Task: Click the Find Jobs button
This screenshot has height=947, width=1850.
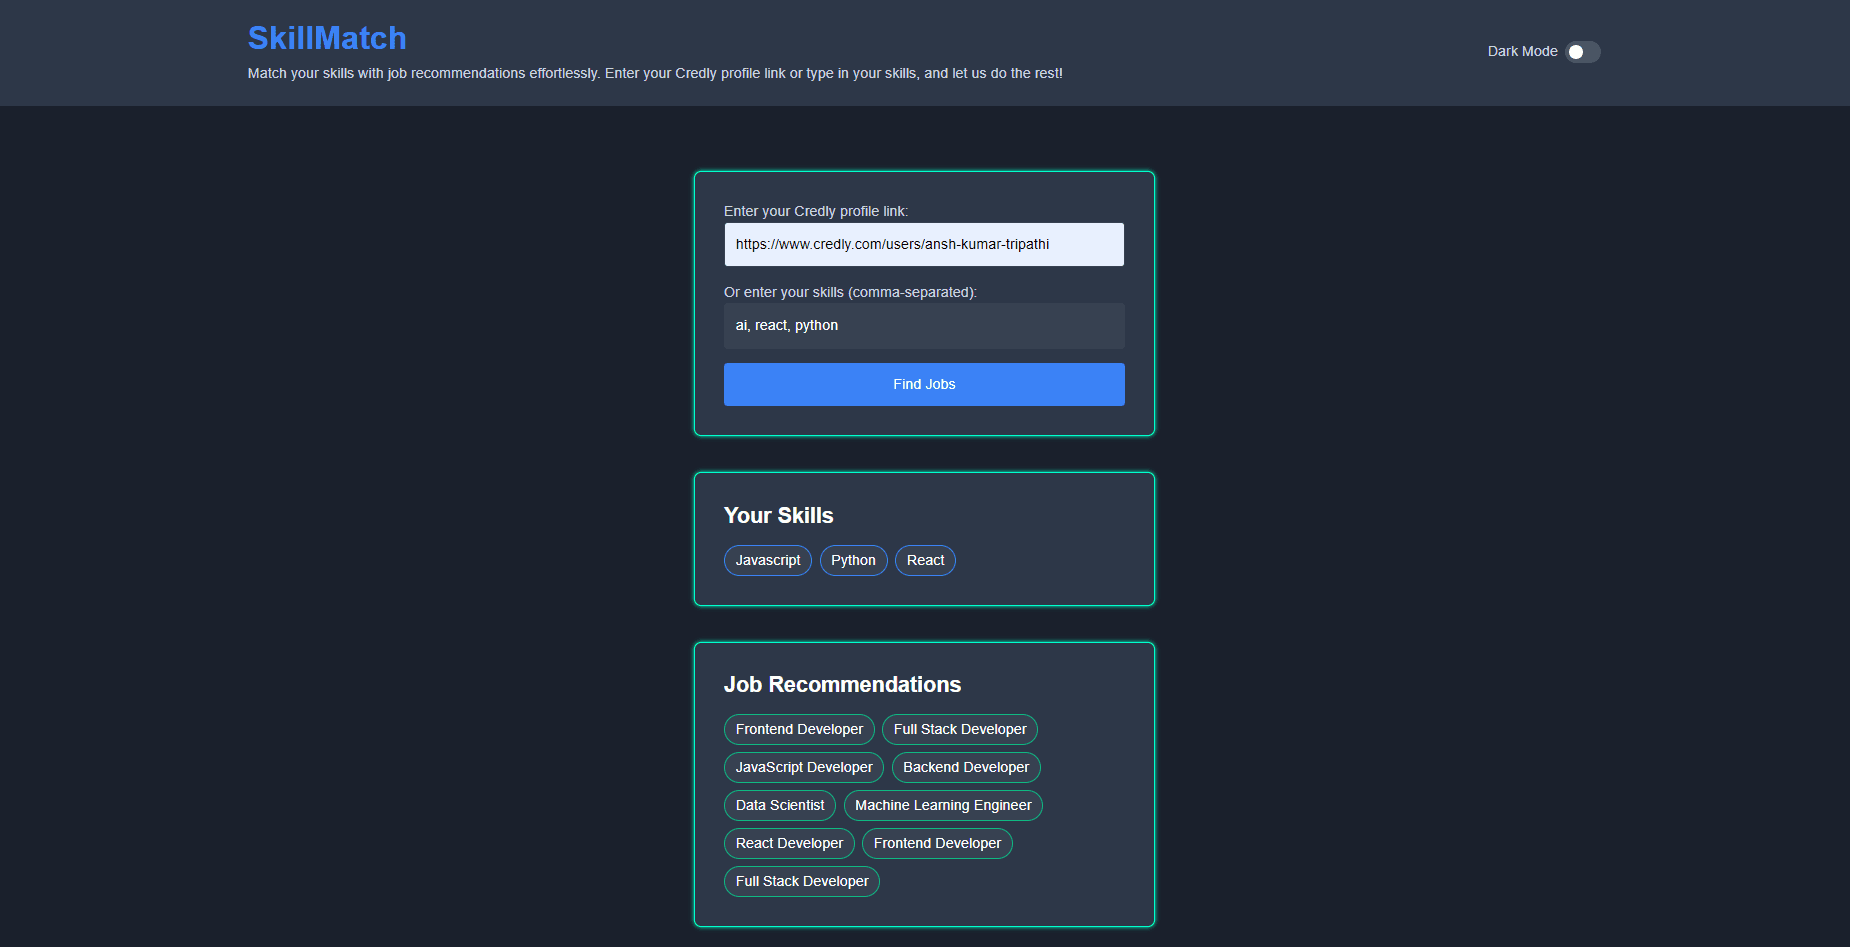Action: [923, 384]
